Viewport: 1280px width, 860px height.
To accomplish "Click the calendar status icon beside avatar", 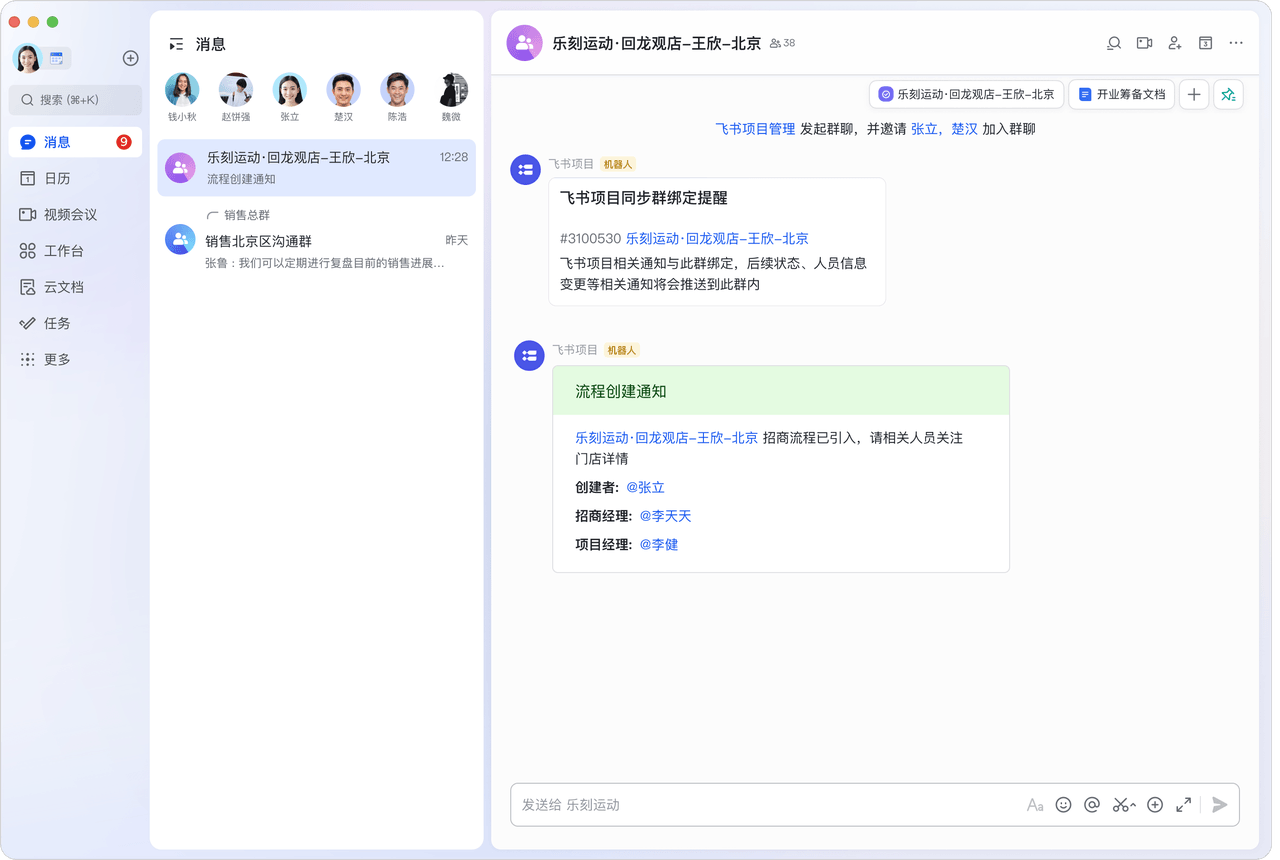I will click(x=56, y=58).
